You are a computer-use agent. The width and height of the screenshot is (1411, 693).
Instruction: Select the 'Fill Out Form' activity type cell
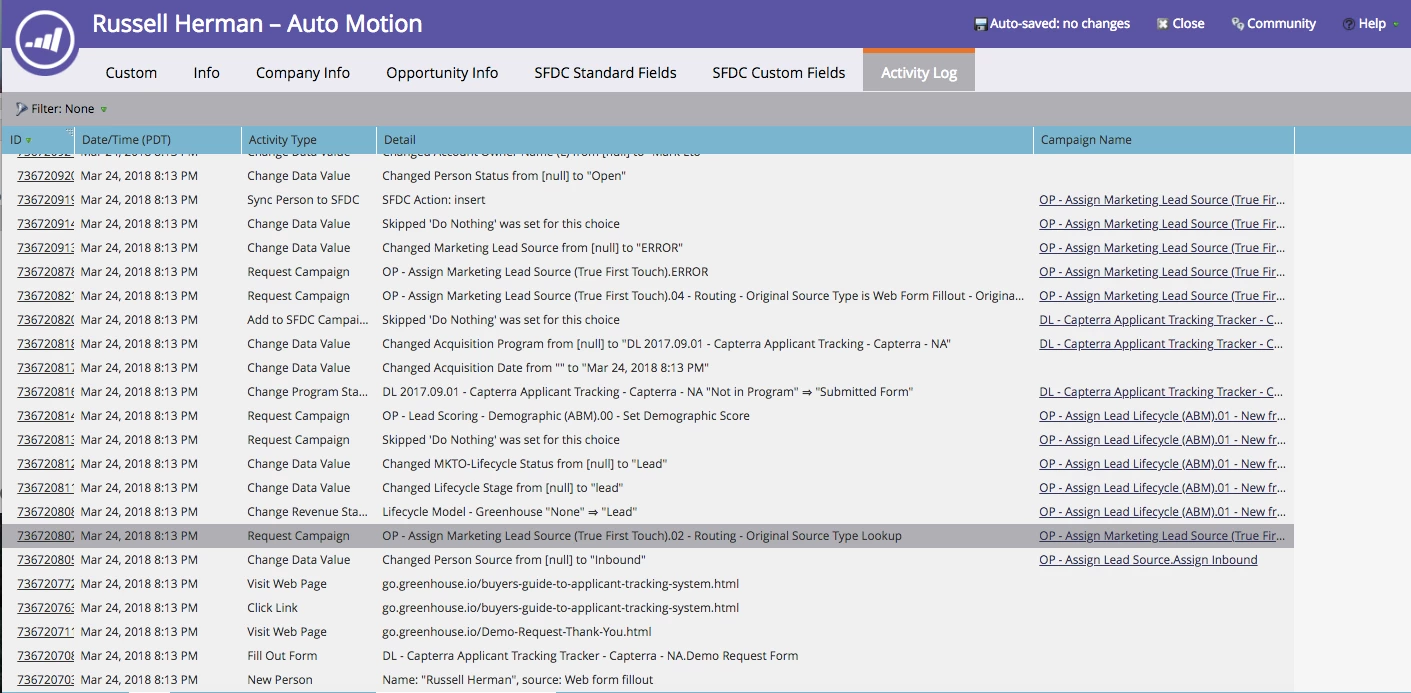point(282,656)
